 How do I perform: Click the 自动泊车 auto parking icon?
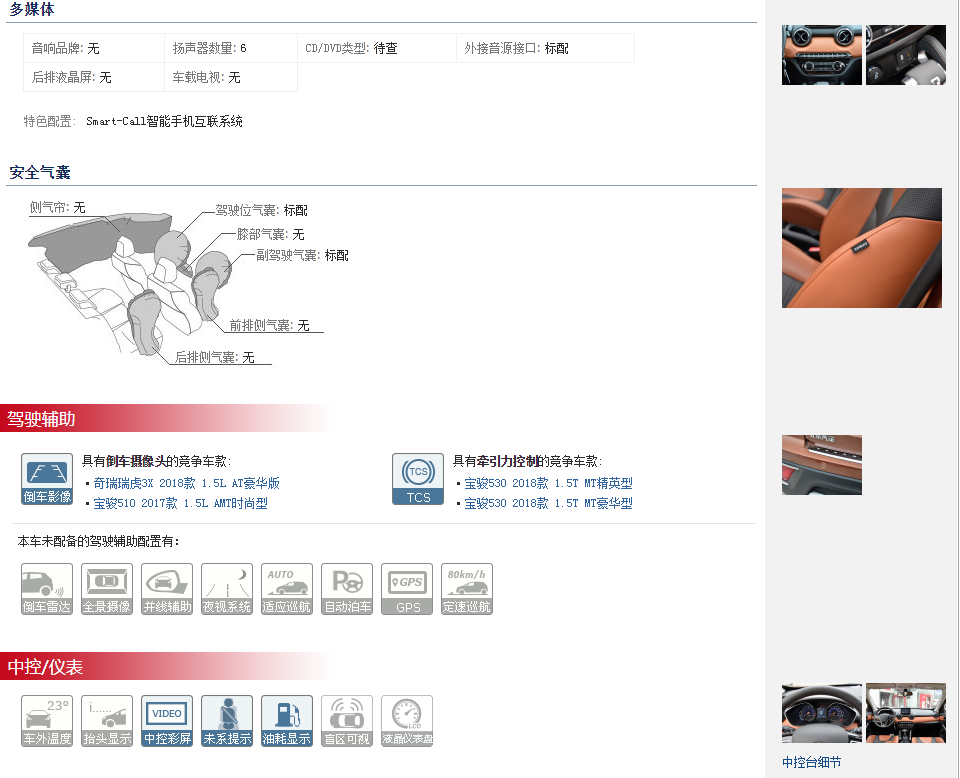pyautogui.click(x=347, y=589)
